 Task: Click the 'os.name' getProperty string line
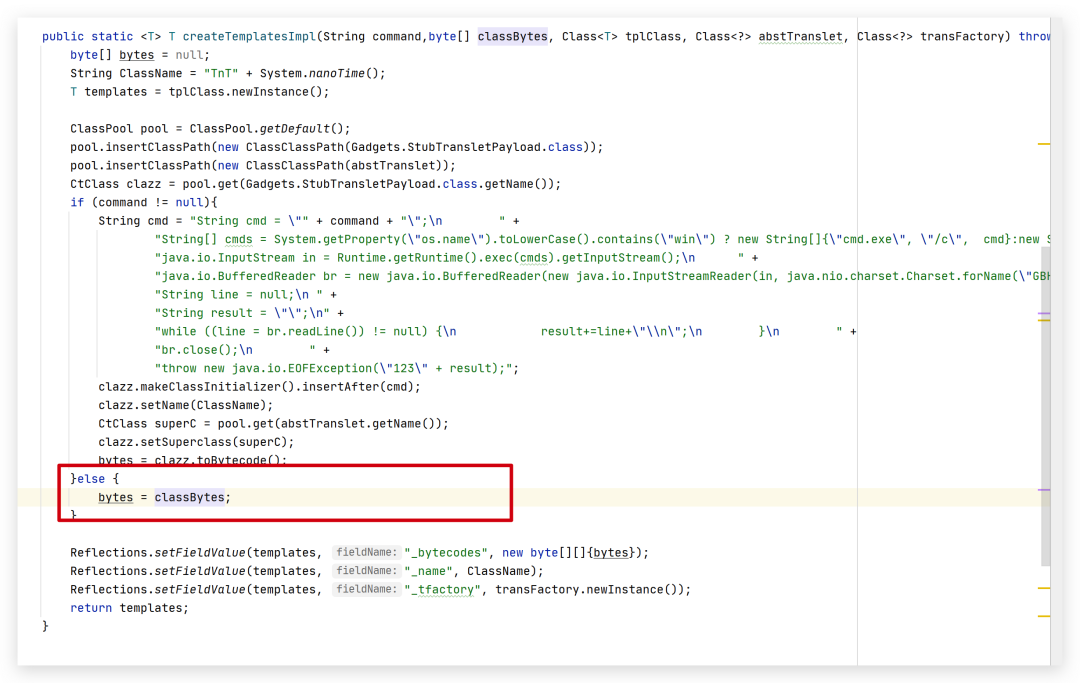(603, 240)
